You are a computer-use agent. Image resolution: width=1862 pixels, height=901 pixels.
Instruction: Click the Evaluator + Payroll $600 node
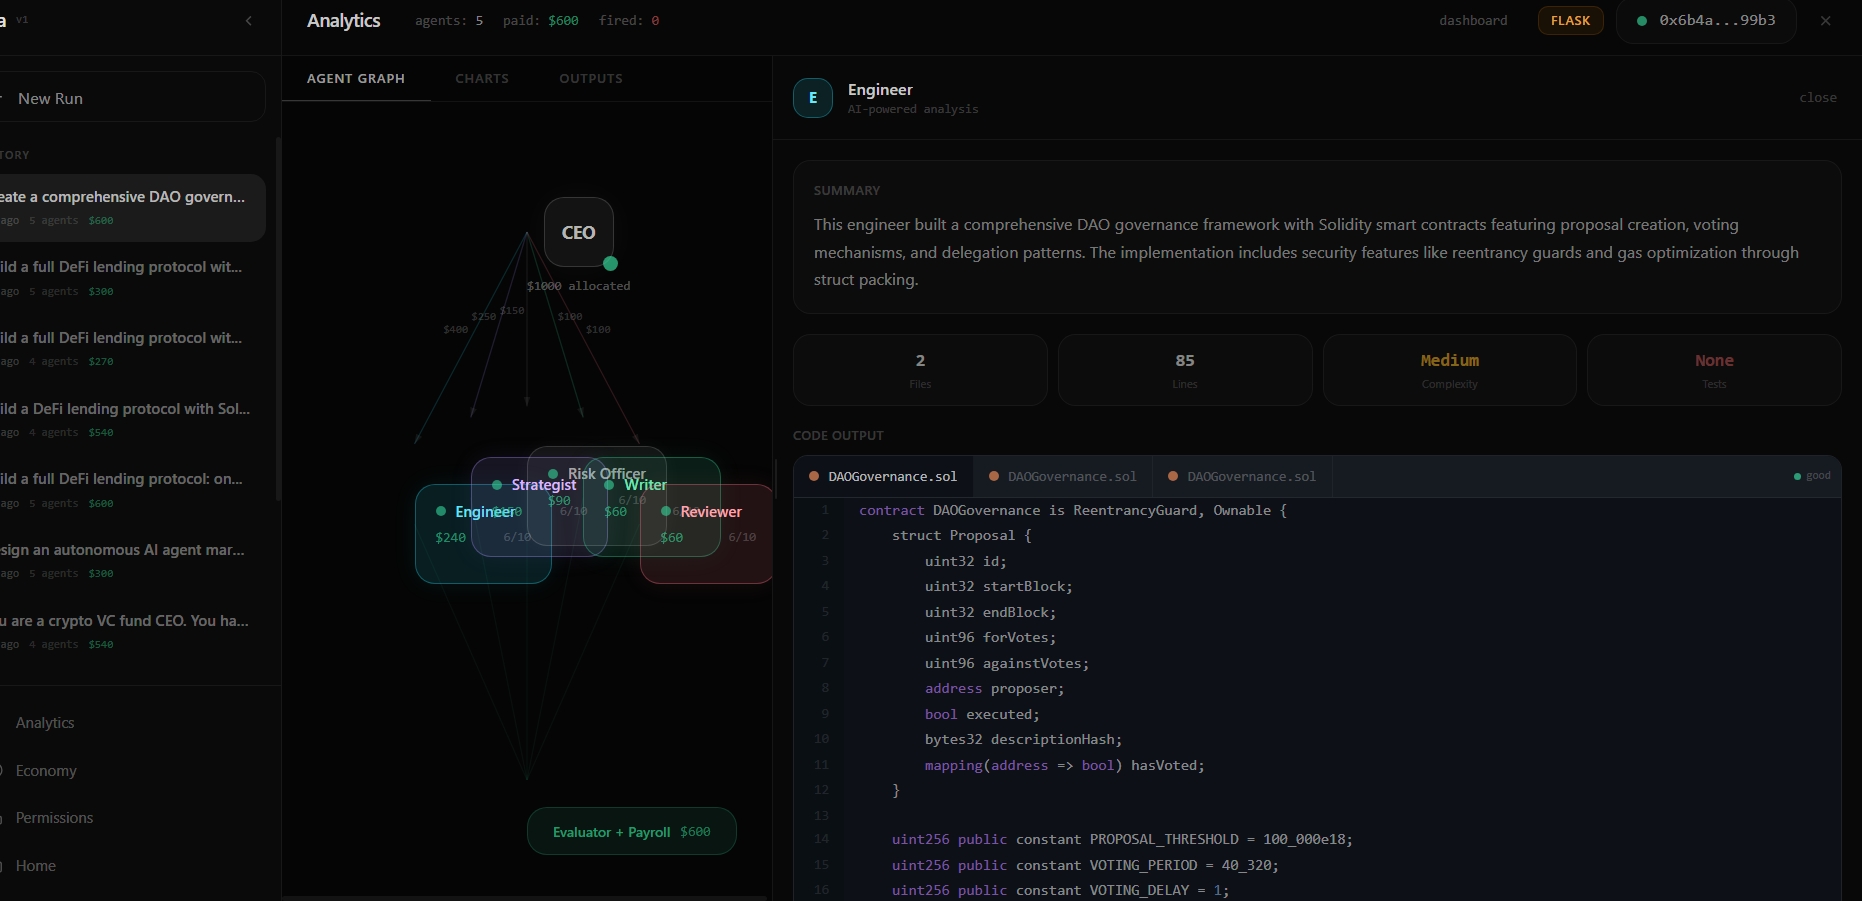632,832
